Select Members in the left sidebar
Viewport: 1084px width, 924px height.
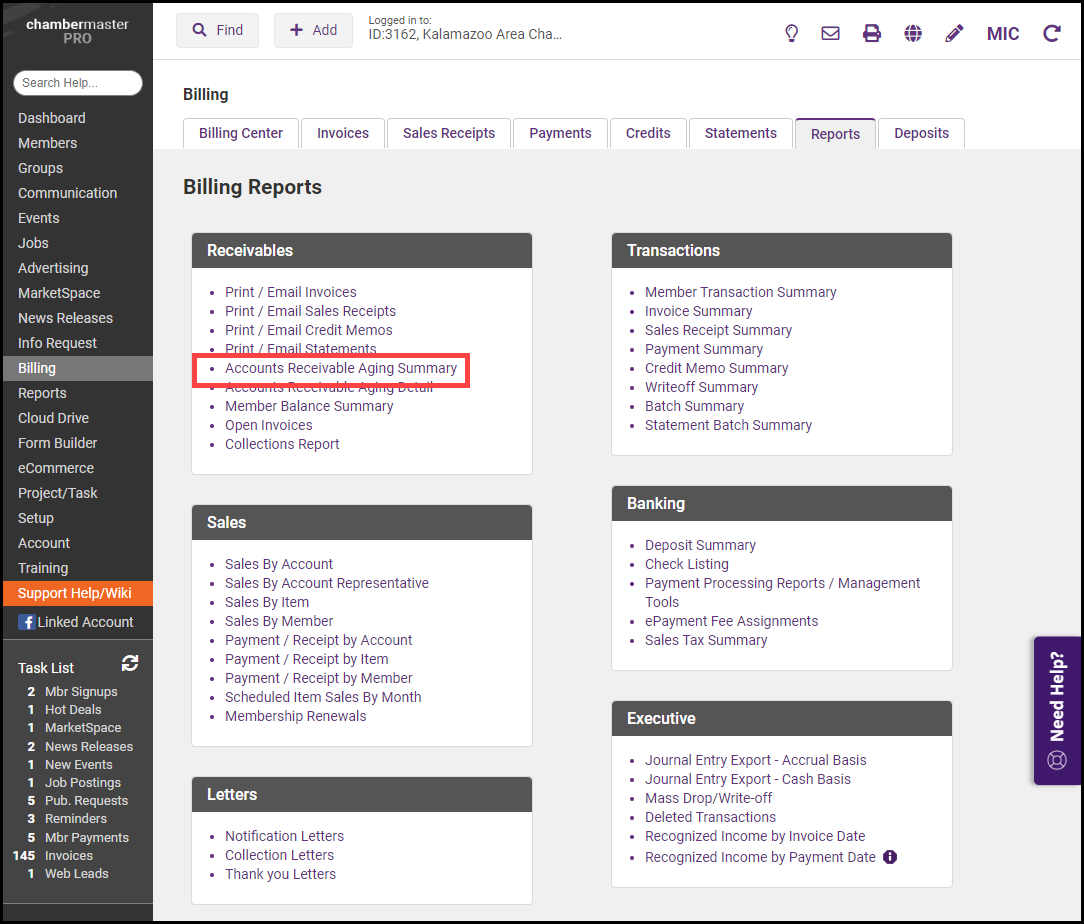47,143
